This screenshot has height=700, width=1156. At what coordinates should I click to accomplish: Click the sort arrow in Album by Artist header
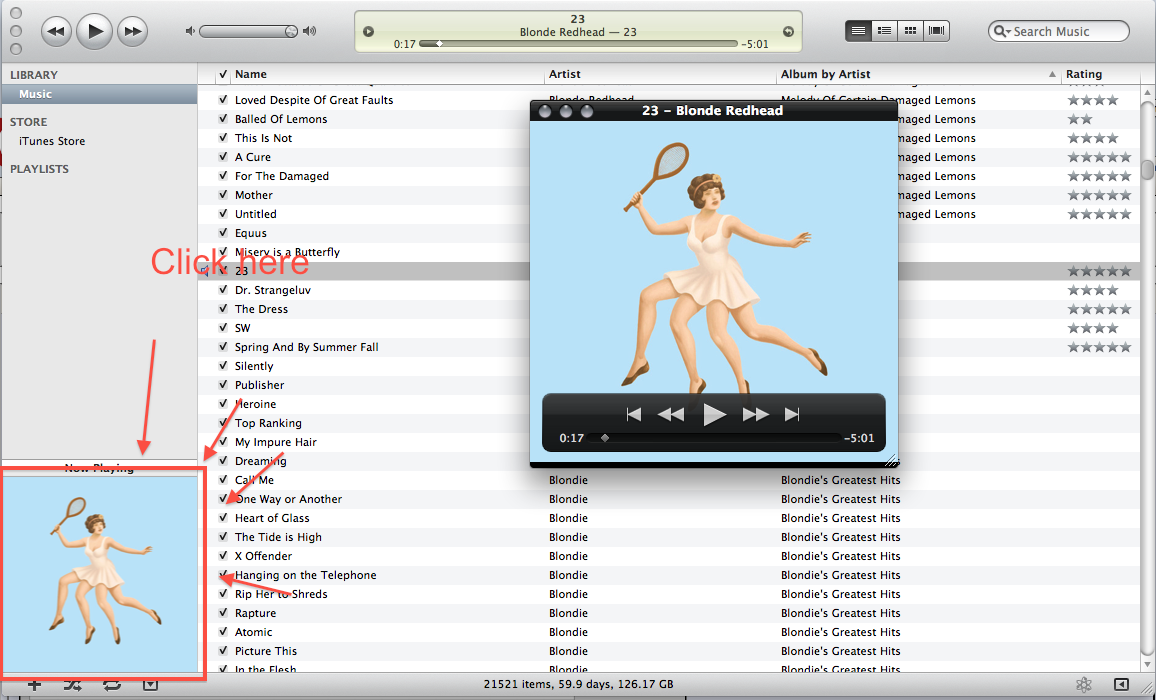pyautogui.click(x=1052, y=74)
